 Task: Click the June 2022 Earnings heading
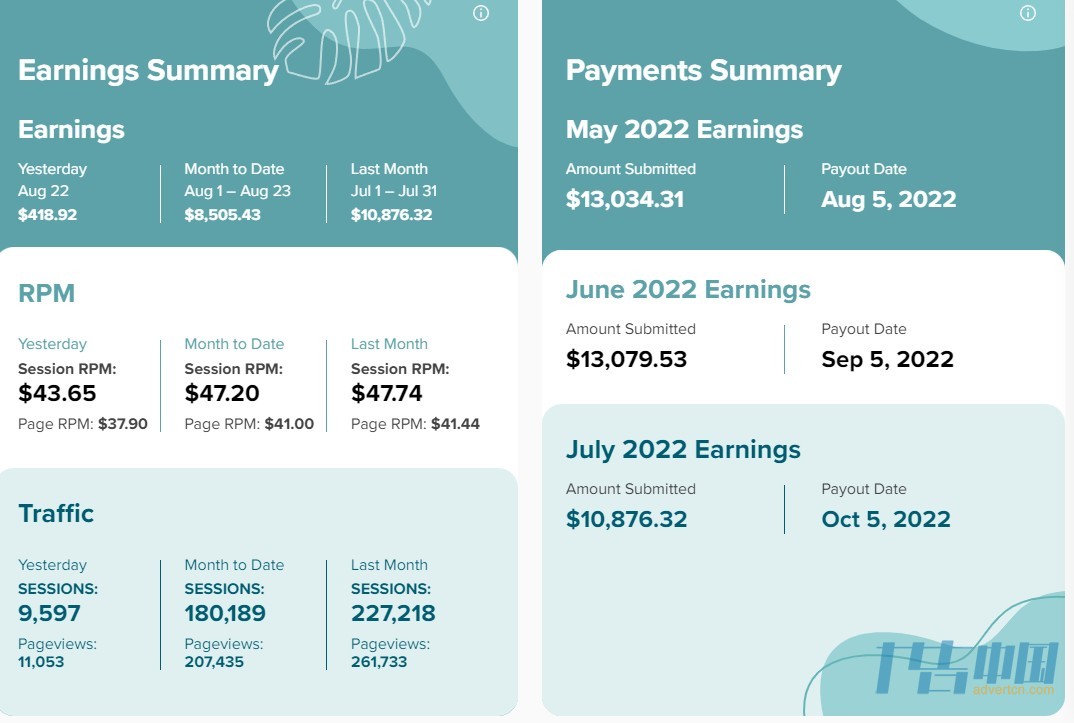coord(688,290)
